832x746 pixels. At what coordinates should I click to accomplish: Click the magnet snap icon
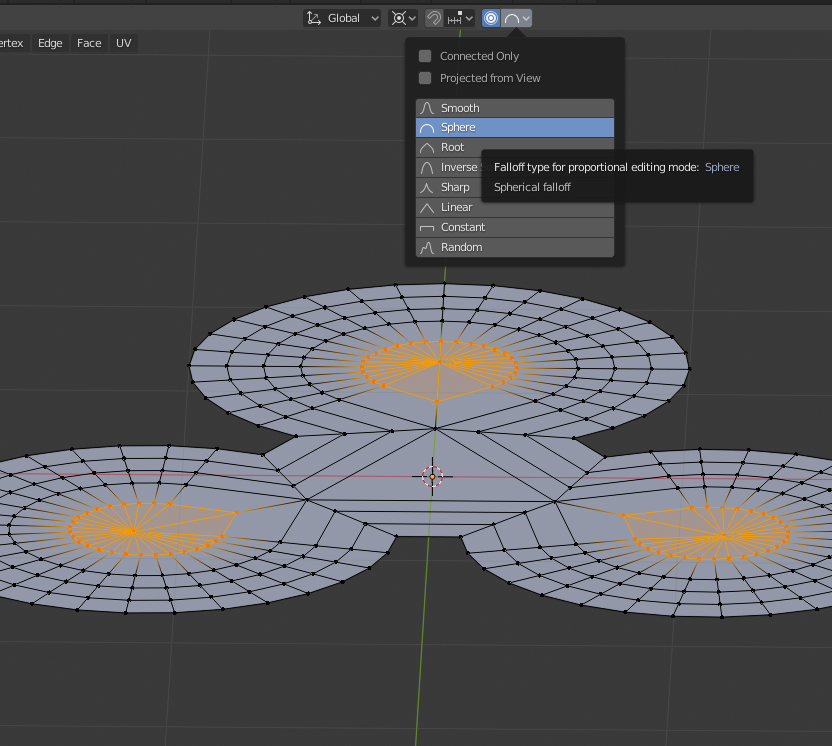[x=433, y=18]
